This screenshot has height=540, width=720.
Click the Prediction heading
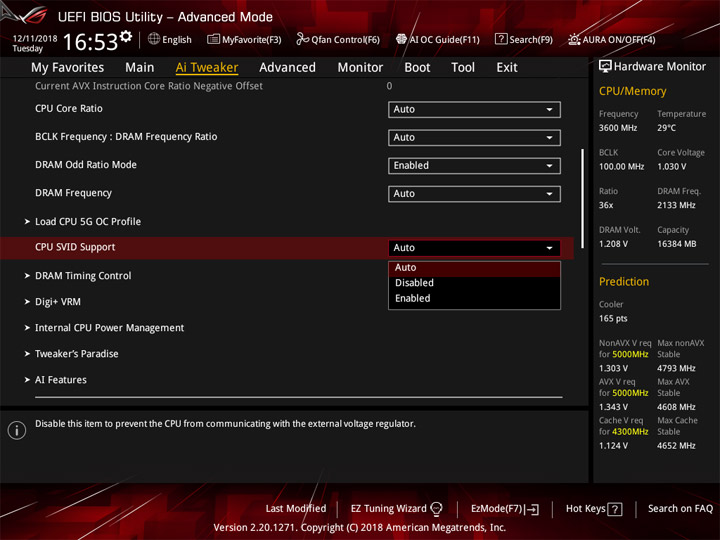pyautogui.click(x=624, y=282)
